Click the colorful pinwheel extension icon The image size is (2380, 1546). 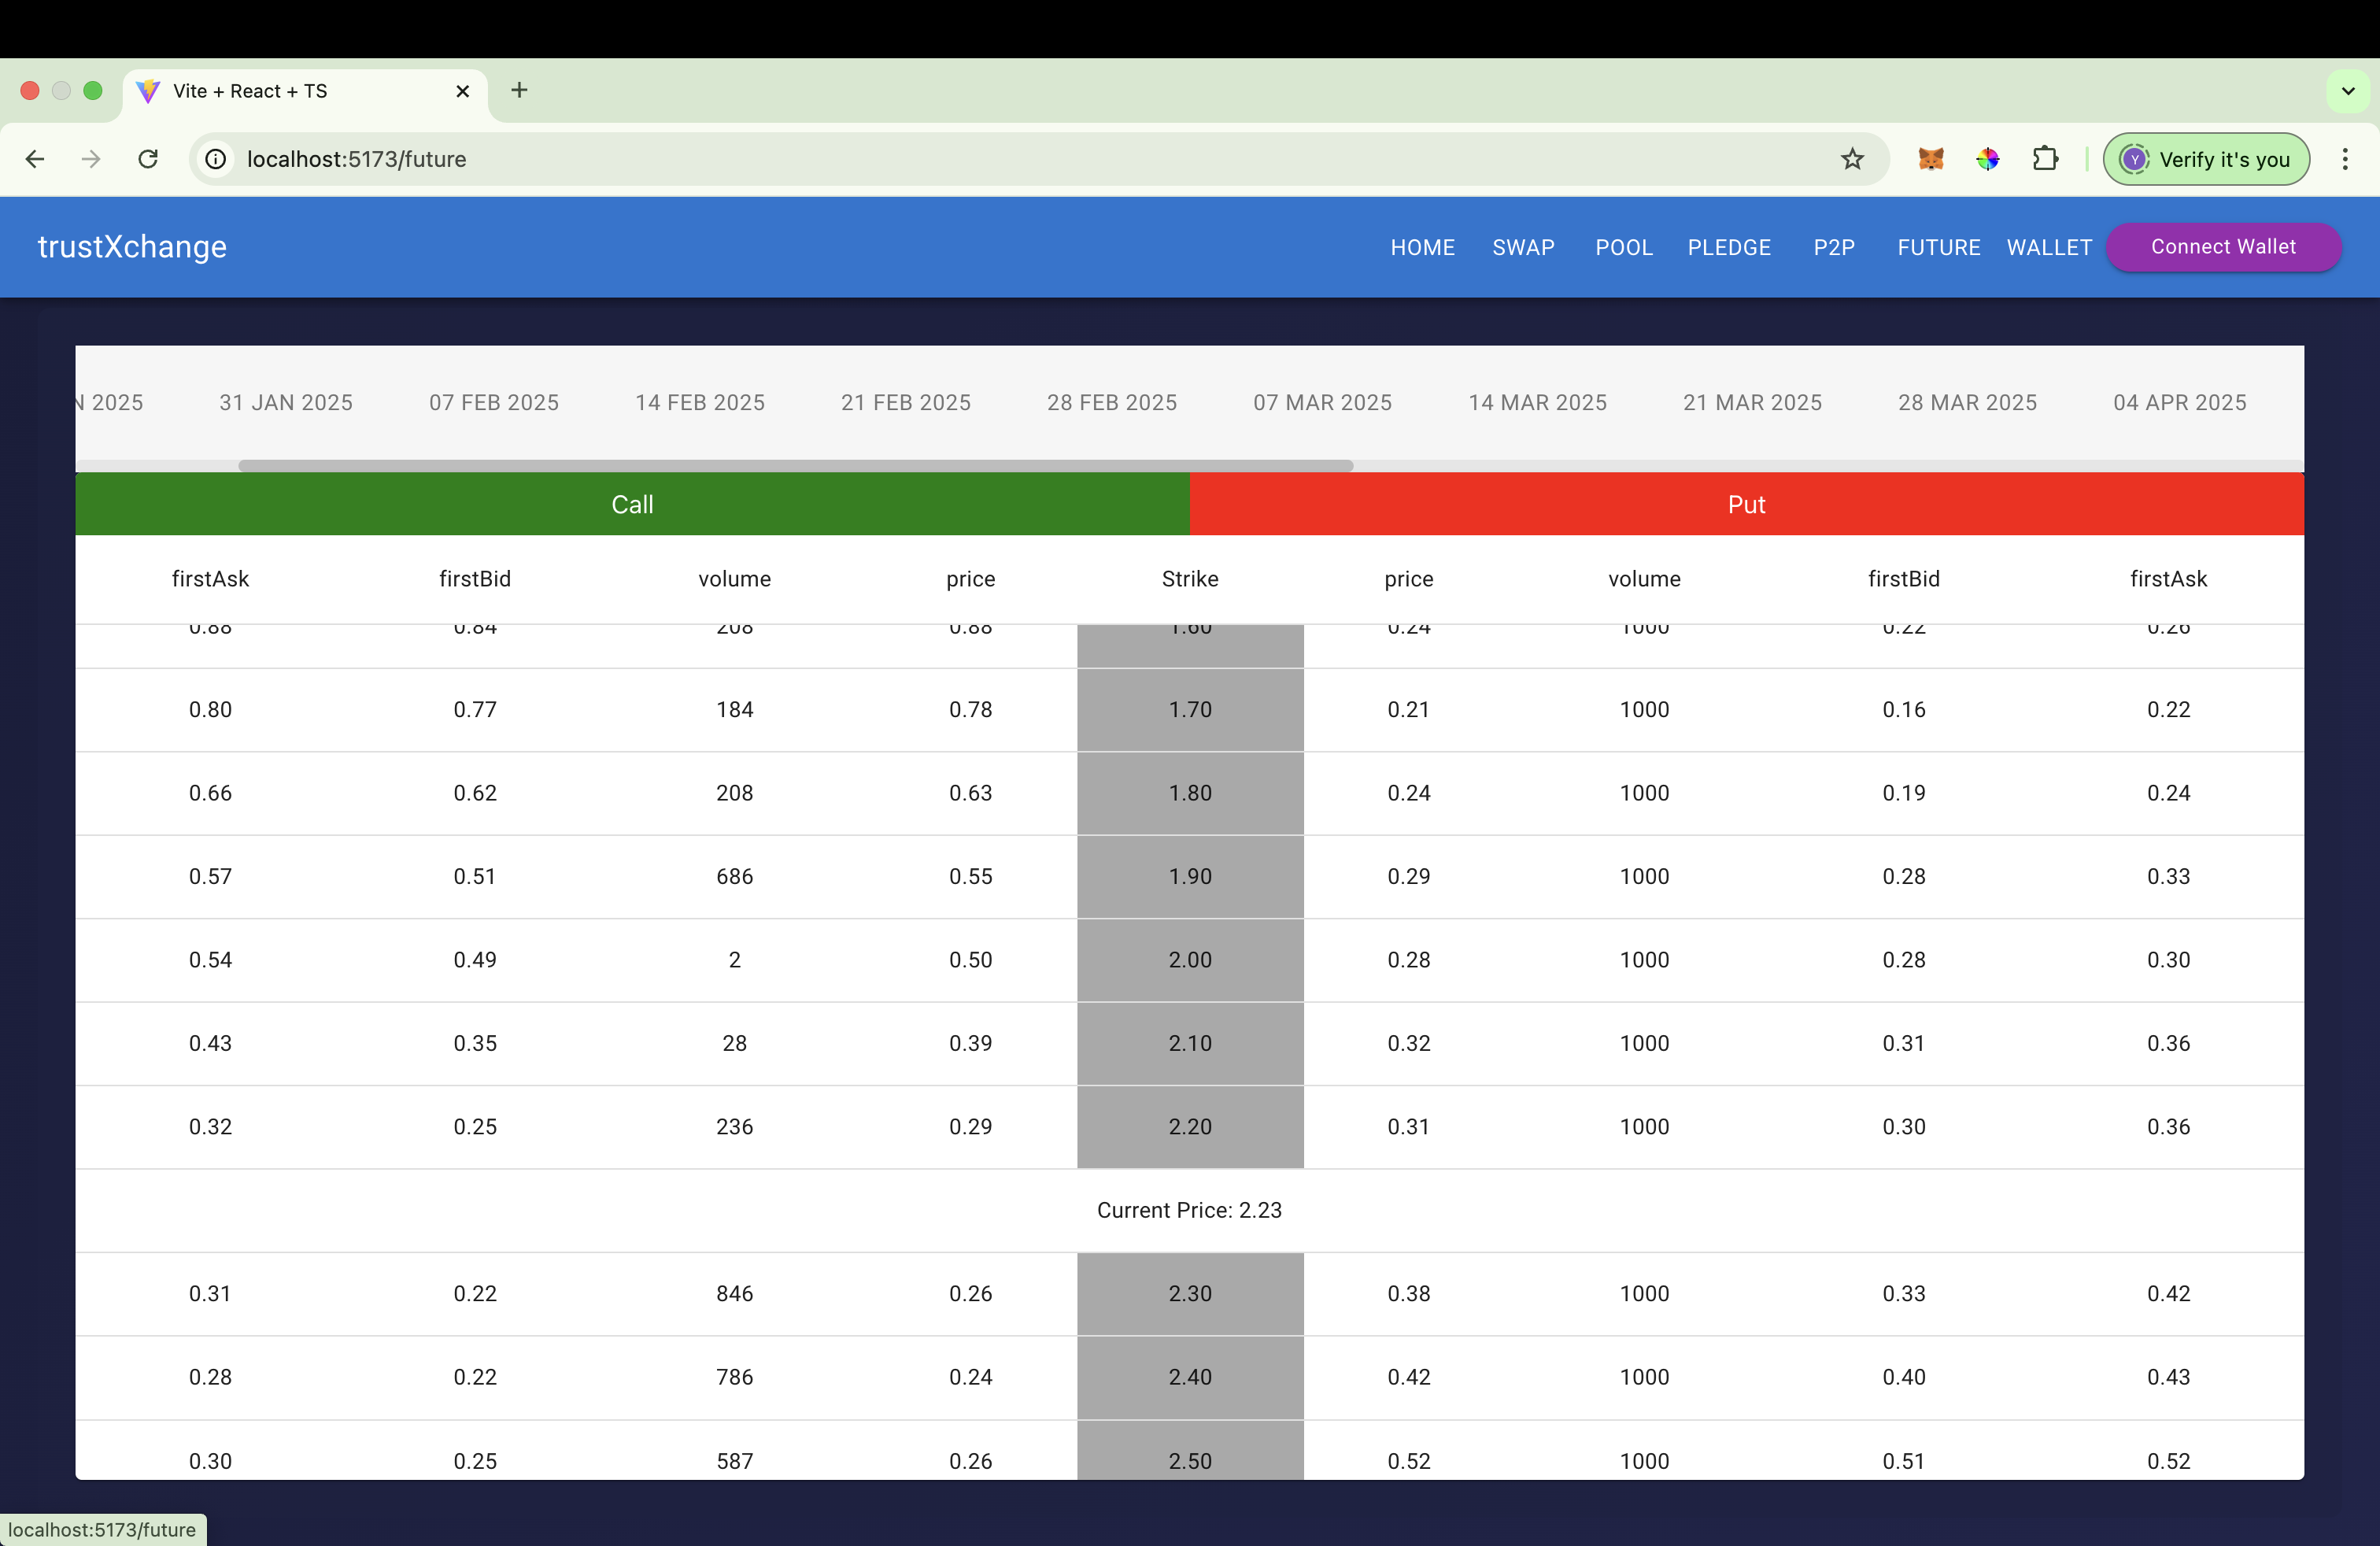(x=1987, y=159)
